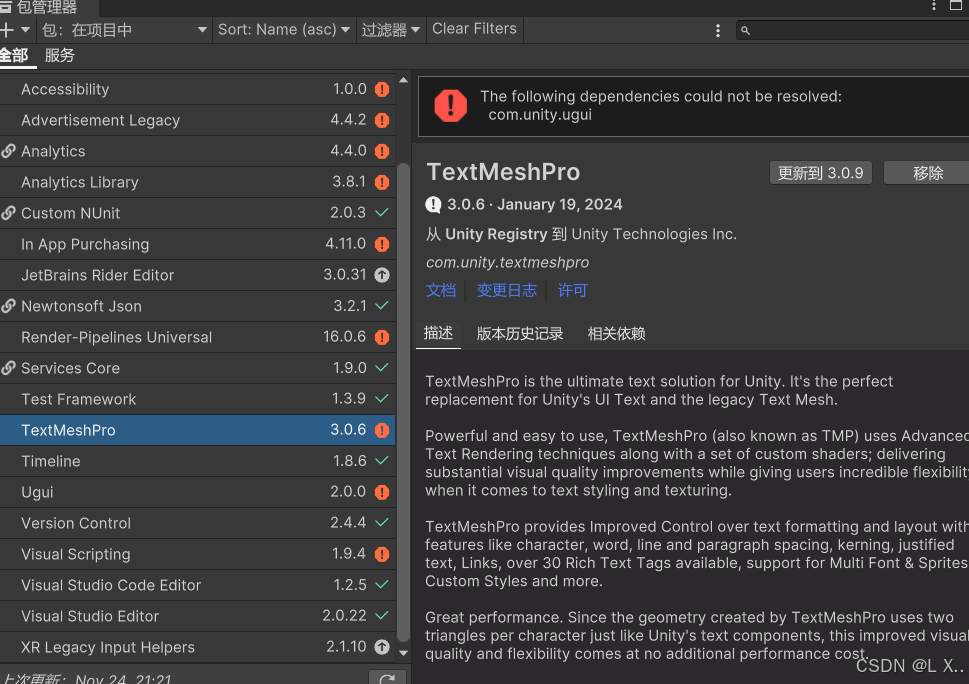The width and height of the screenshot is (969, 684).
Task: Open the 过滤器 filters dropdown
Action: click(391, 30)
